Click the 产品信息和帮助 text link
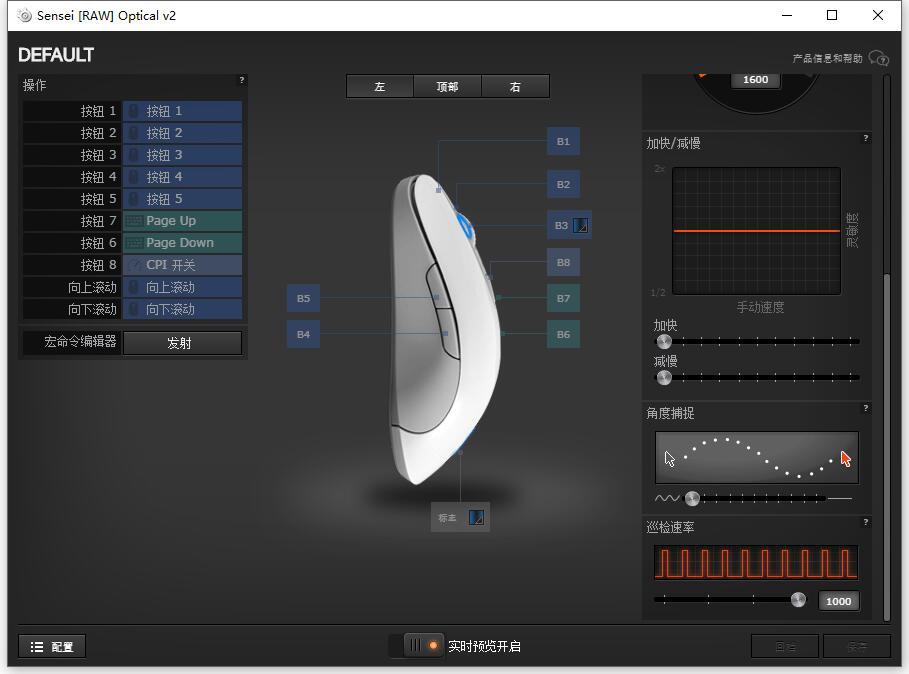Viewport: 909px width, 674px height. 827,59
